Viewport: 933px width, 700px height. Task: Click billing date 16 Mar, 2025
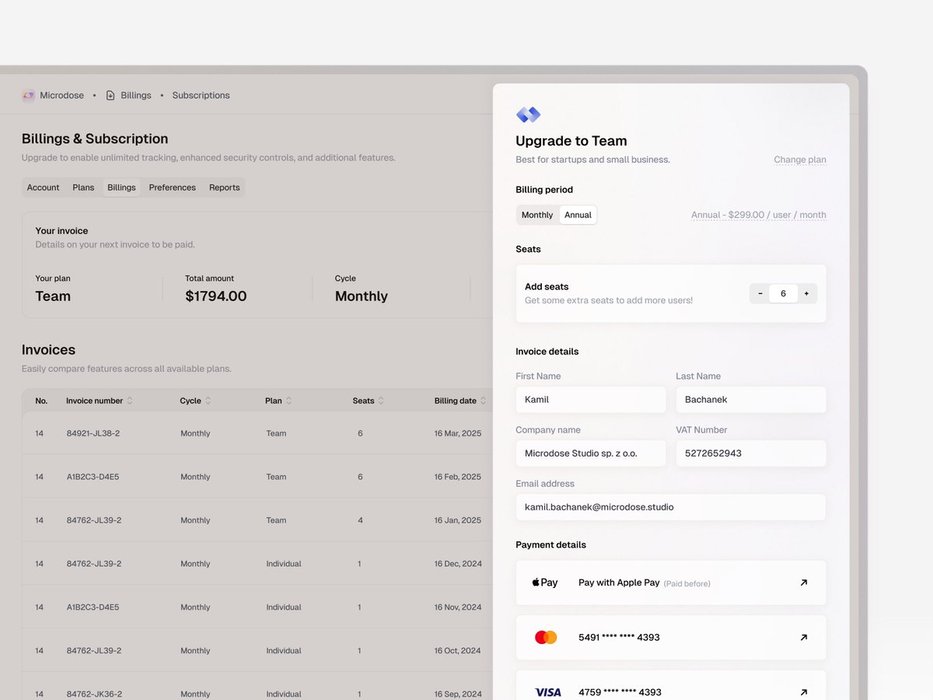[458, 433]
